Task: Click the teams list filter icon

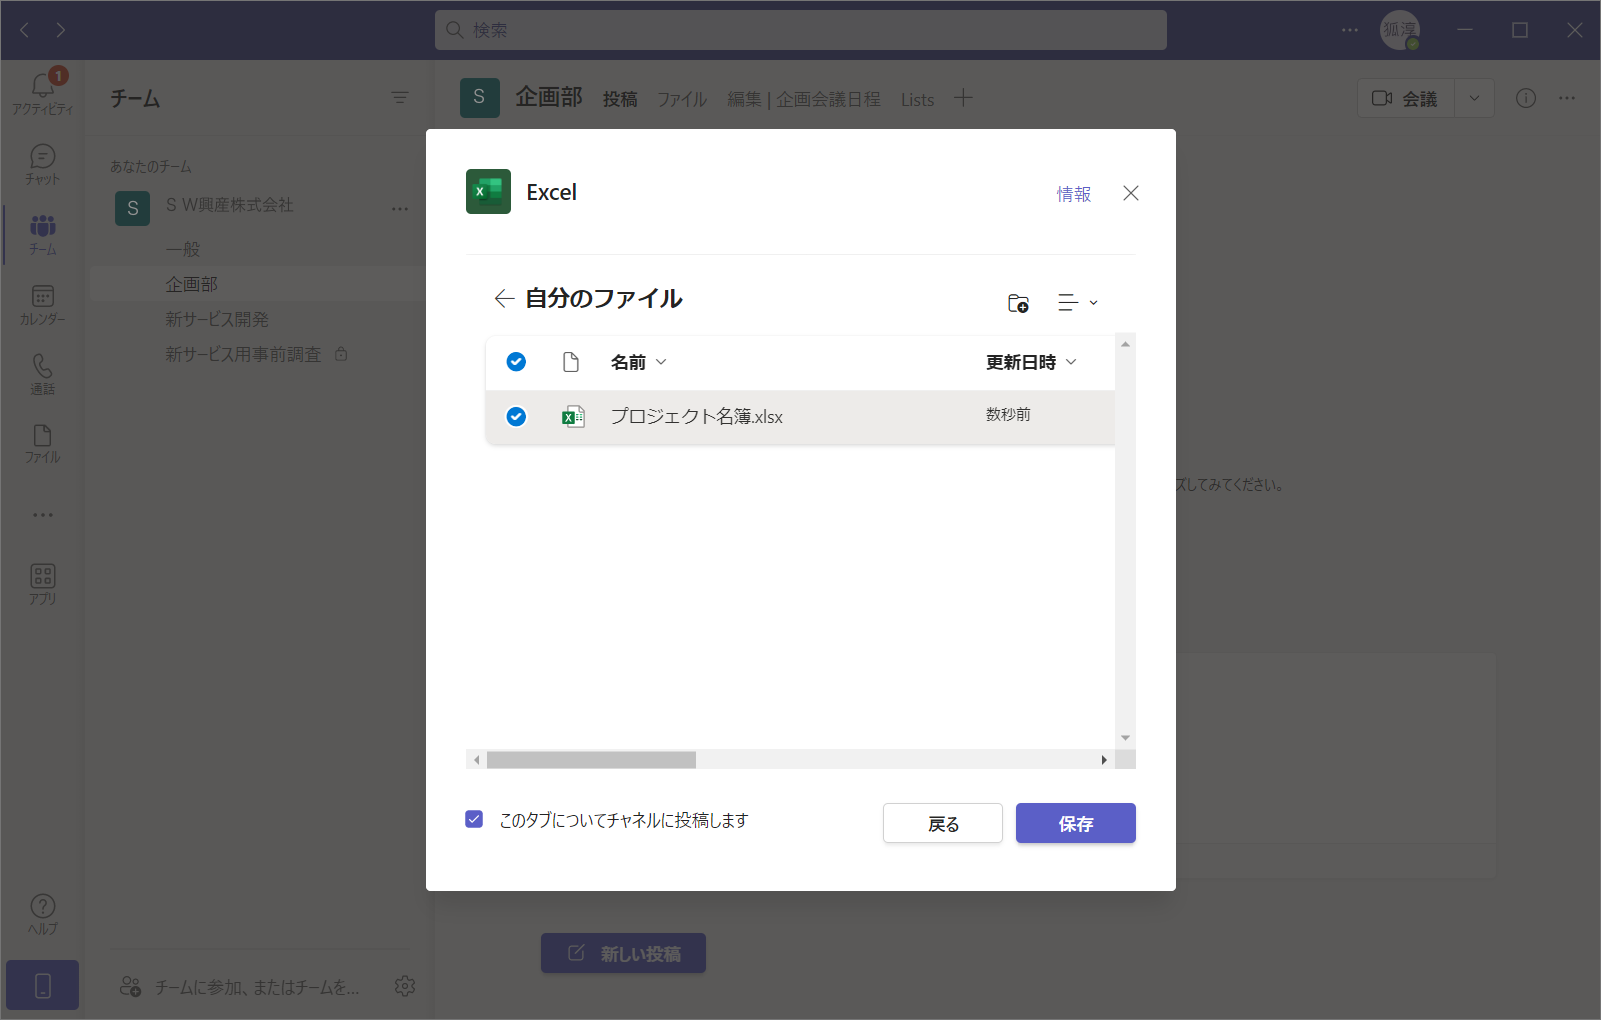Action: [x=400, y=97]
